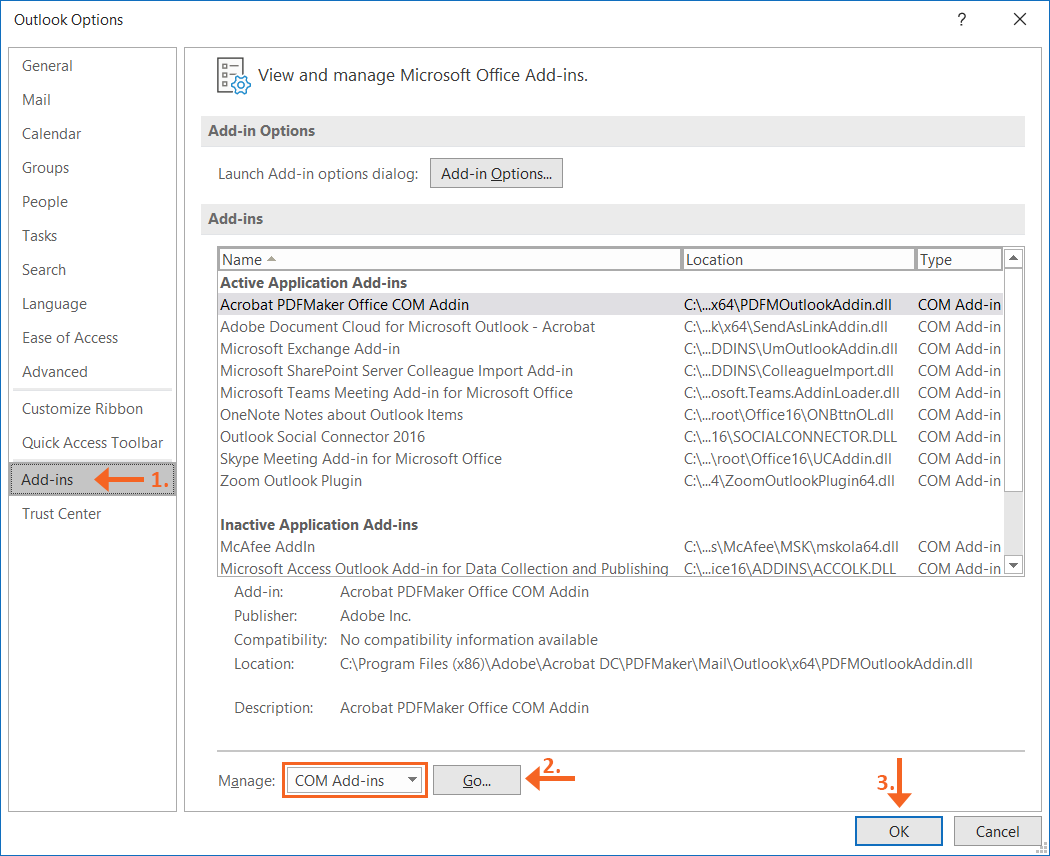Confirm with the OK button
Screen dimensions: 1050x856
coord(898,831)
